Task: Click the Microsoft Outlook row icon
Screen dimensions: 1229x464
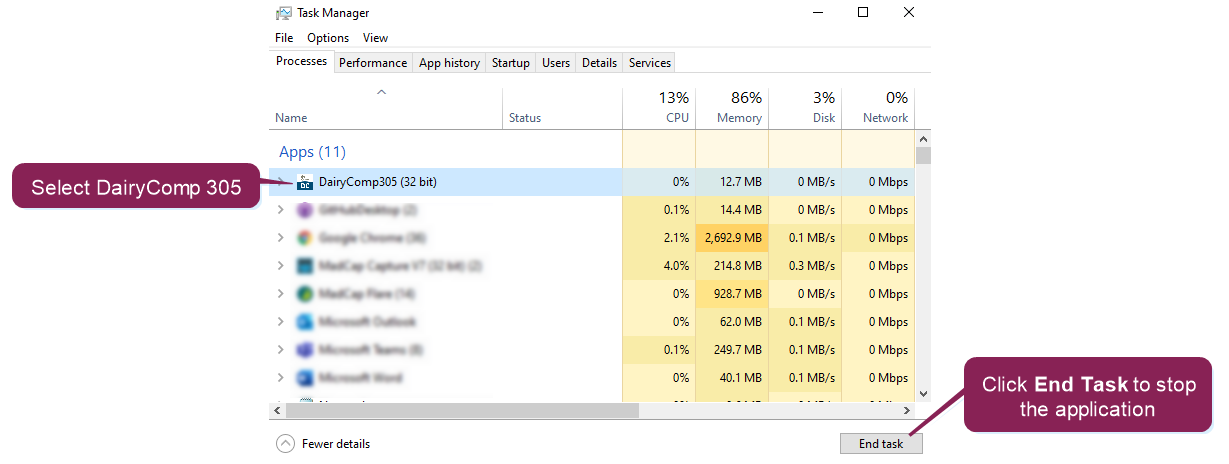Action: point(305,322)
